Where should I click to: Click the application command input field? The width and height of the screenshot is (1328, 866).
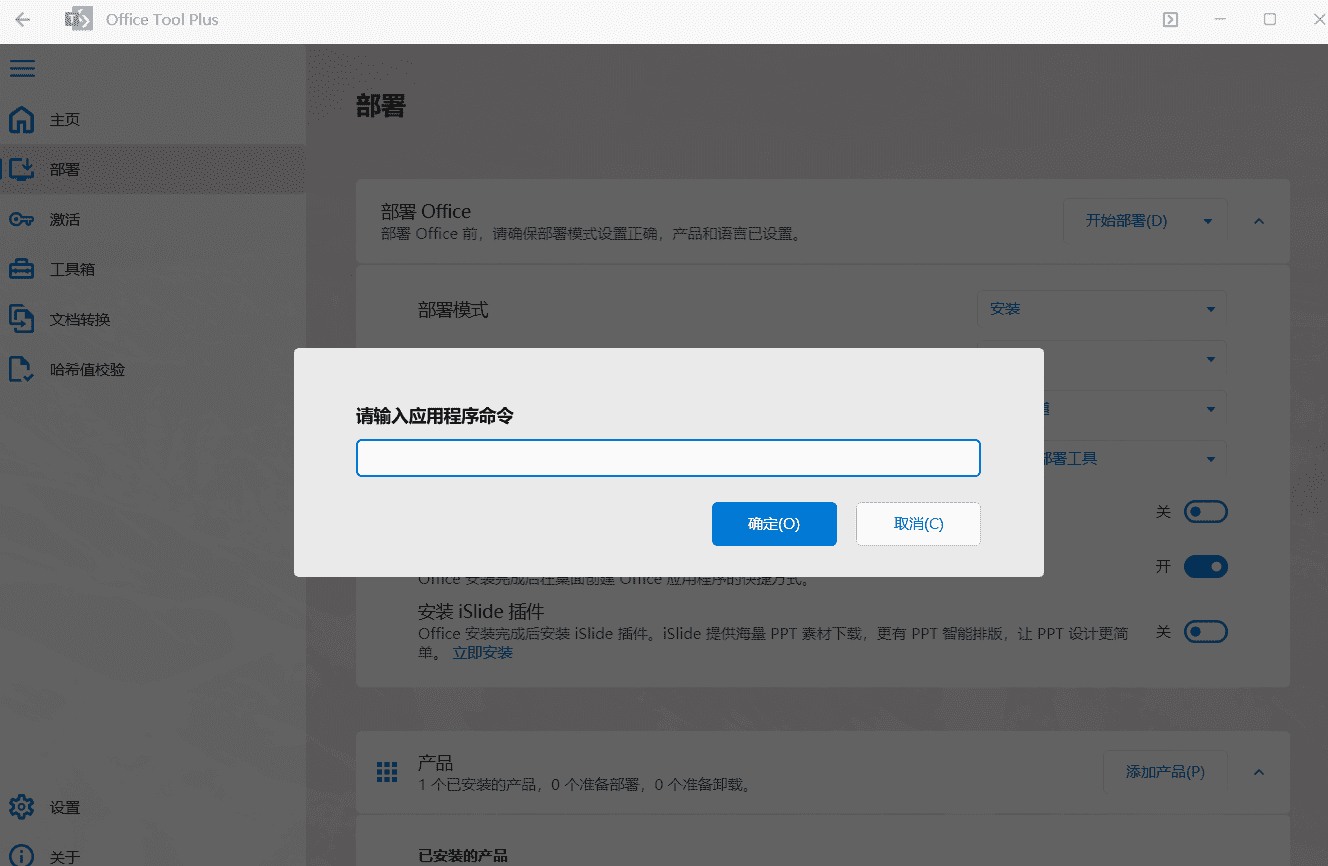click(668, 457)
